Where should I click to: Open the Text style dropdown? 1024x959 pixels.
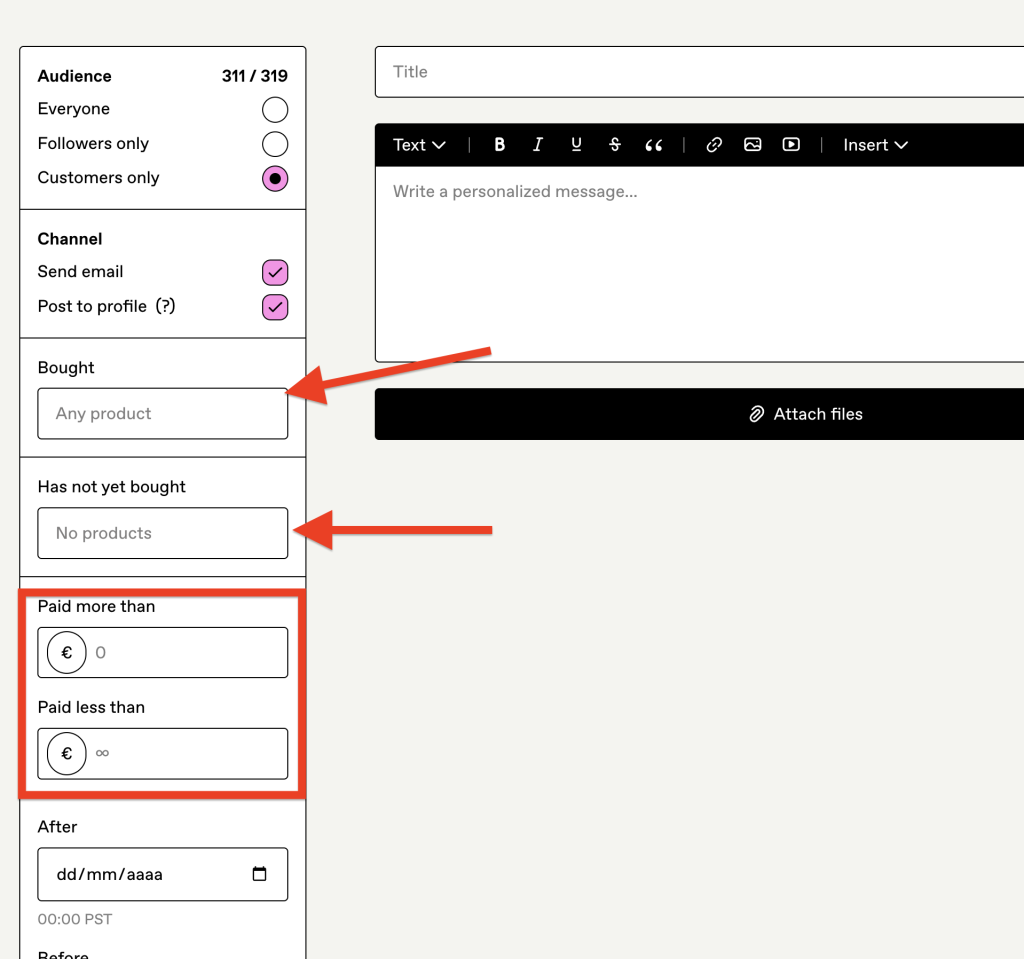click(x=419, y=145)
